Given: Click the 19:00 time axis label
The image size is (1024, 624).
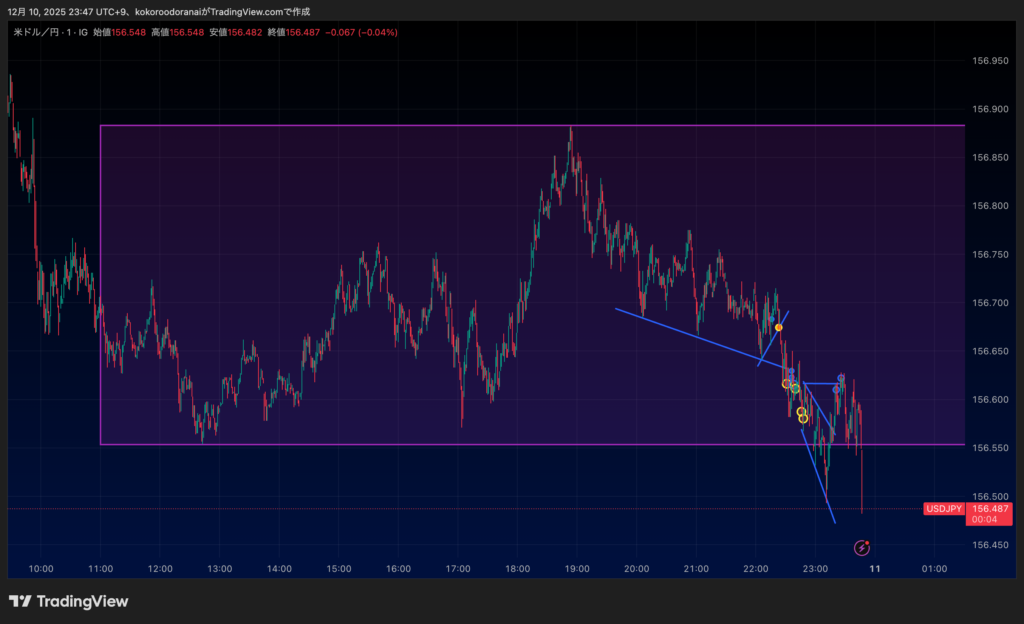Looking at the screenshot, I should 577,569.
